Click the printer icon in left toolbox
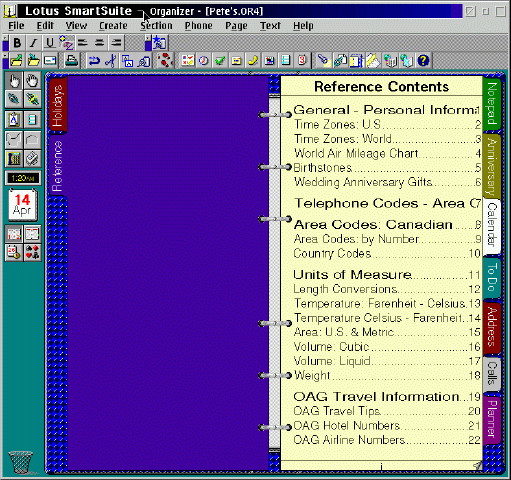This screenshot has height=480, width=511. pyautogui.click(x=32, y=159)
